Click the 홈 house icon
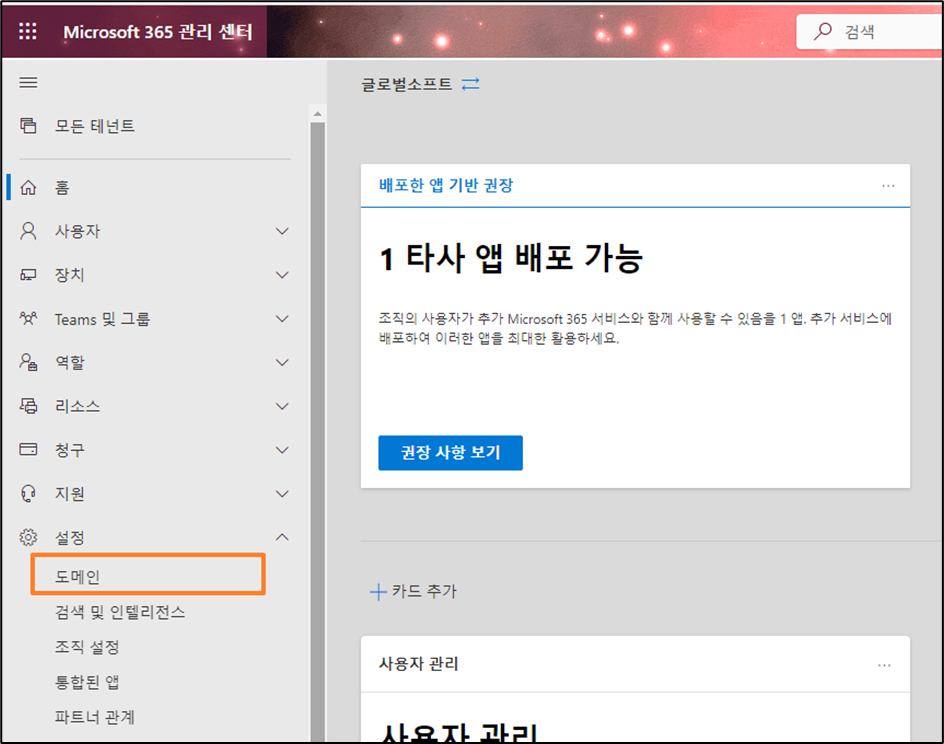The image size is (944, 744). pos(28,187)
